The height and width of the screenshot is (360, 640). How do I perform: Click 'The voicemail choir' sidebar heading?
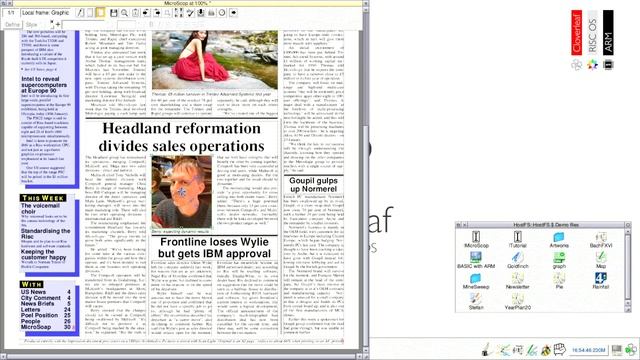40,209
